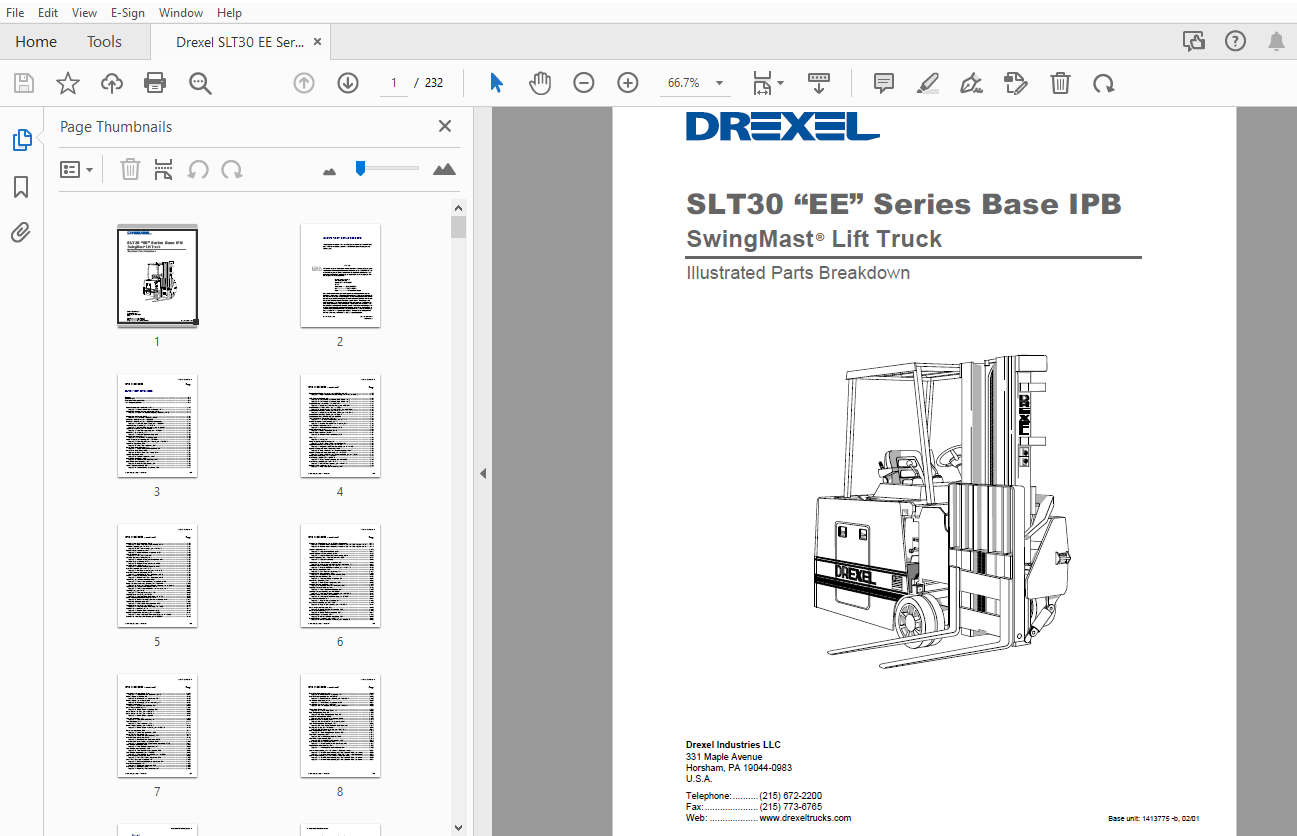Click the upload to cloud icon
Screen dimensions: 1297x836
tap(112, 83)
